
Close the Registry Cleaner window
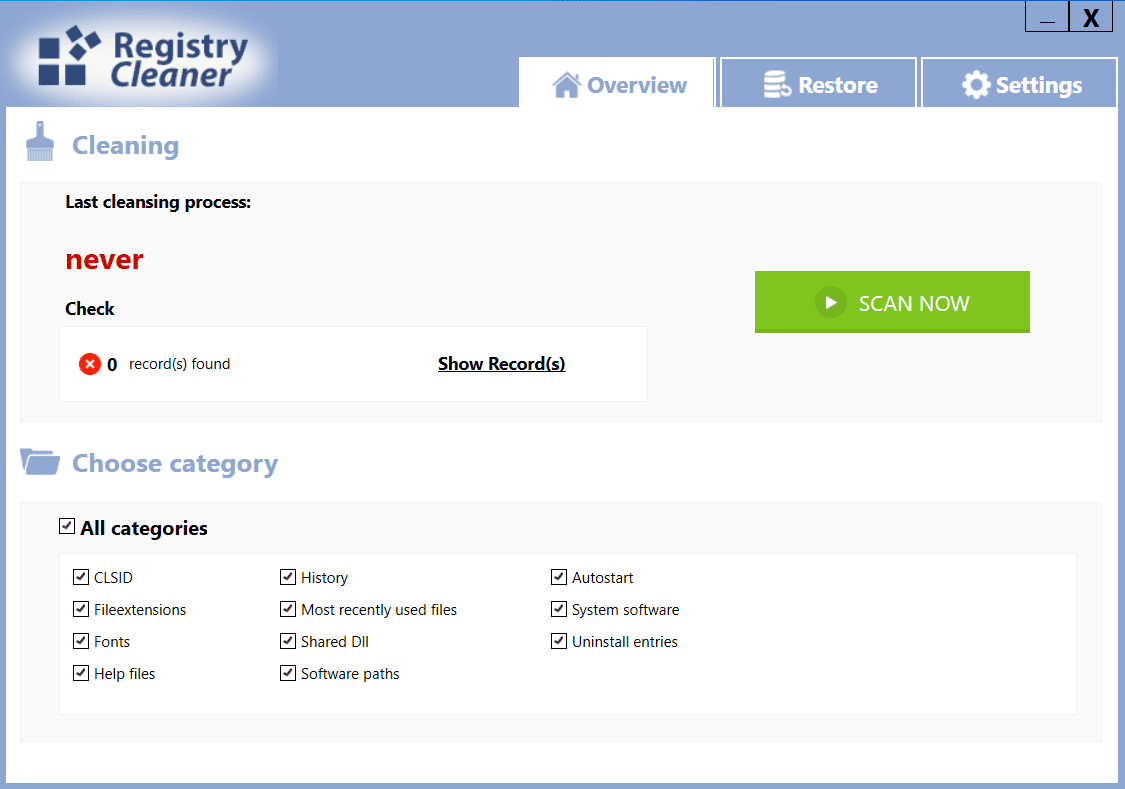click(x=1091, y=16)
